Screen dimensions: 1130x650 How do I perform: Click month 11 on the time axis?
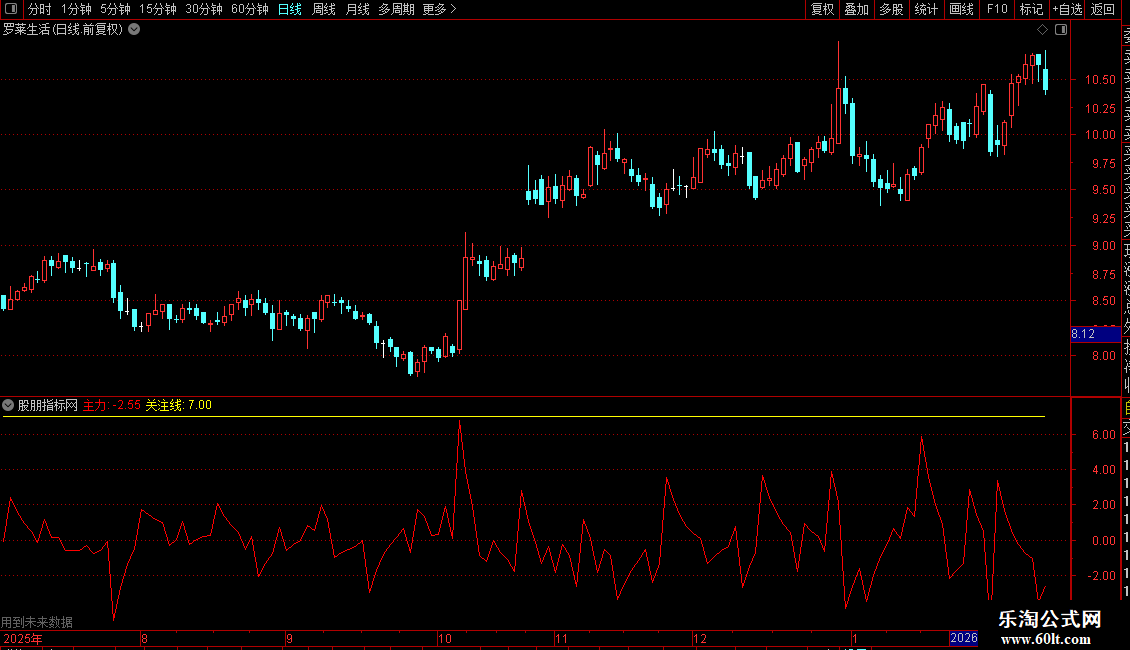(561, 638)
